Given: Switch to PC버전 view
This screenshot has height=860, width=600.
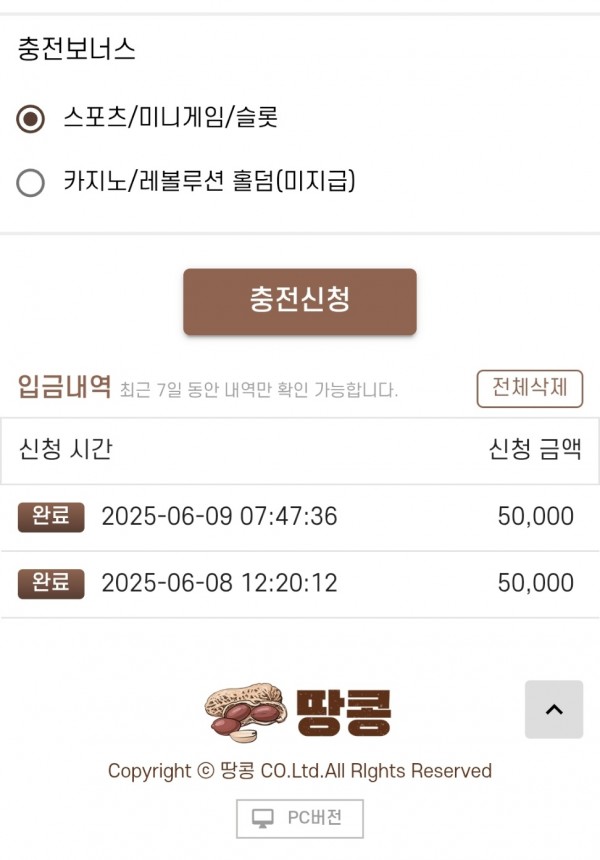Looking at the screenshot, I should (300, 818).
